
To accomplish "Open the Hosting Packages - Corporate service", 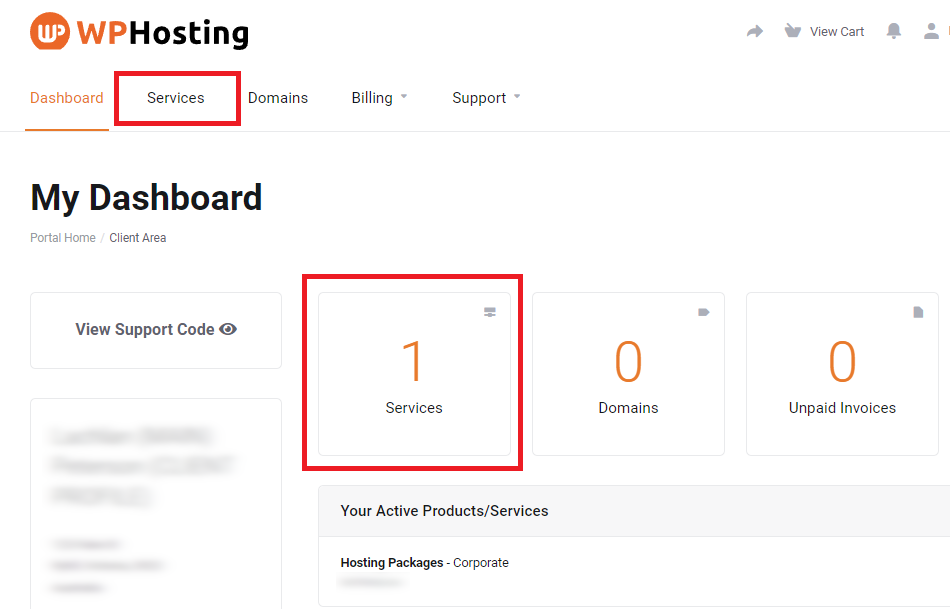I will (x=424, y=563).
